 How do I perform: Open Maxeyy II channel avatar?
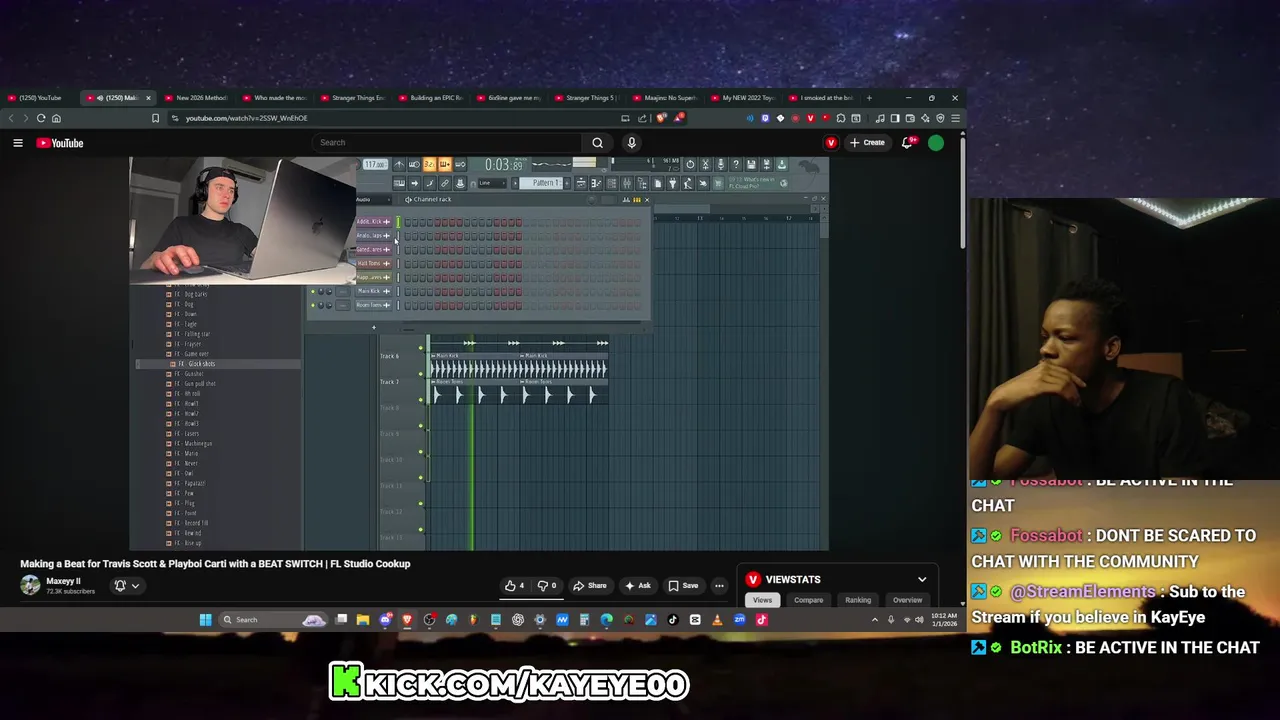pyautogui.click(x=30, y=586)
